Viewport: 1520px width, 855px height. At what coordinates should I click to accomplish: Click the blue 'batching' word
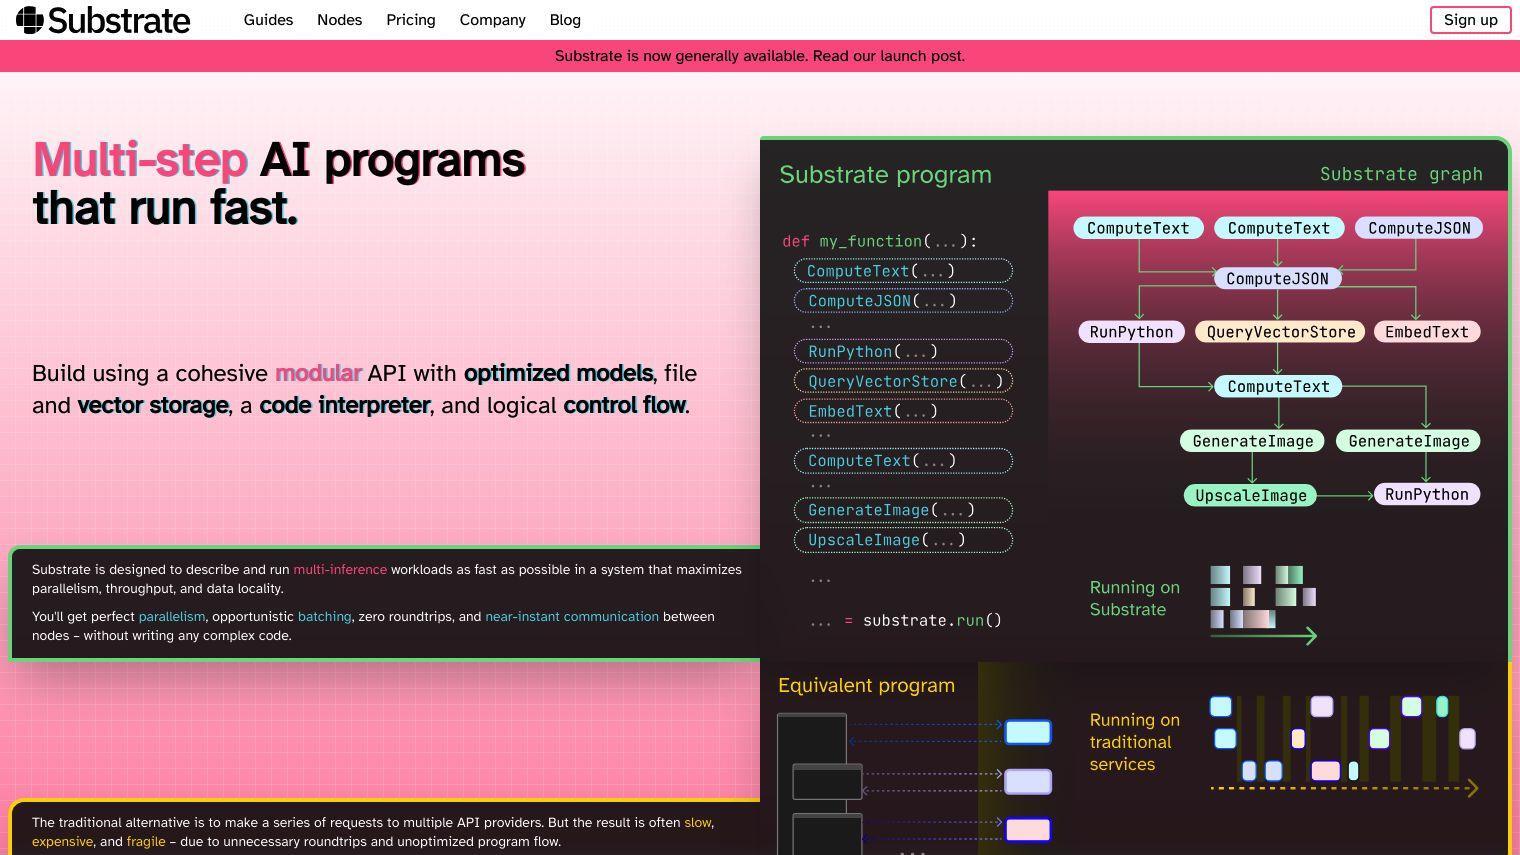tap(324, 616)
